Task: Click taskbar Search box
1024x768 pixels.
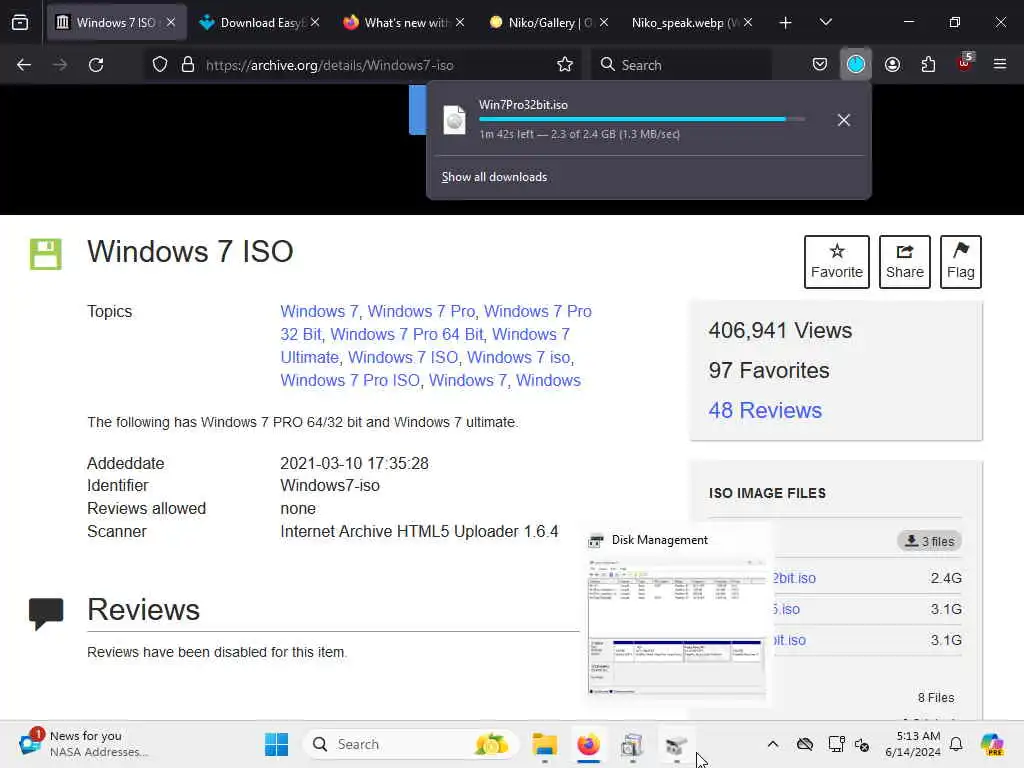Action: (410, 744)
